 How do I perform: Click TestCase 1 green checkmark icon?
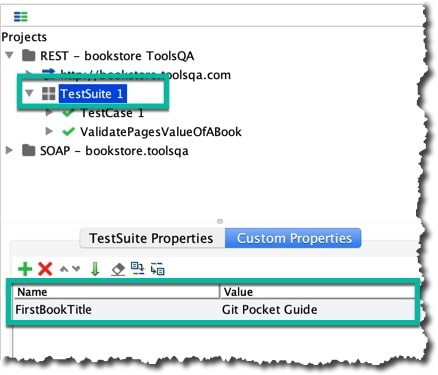click(x=68, y=113)
